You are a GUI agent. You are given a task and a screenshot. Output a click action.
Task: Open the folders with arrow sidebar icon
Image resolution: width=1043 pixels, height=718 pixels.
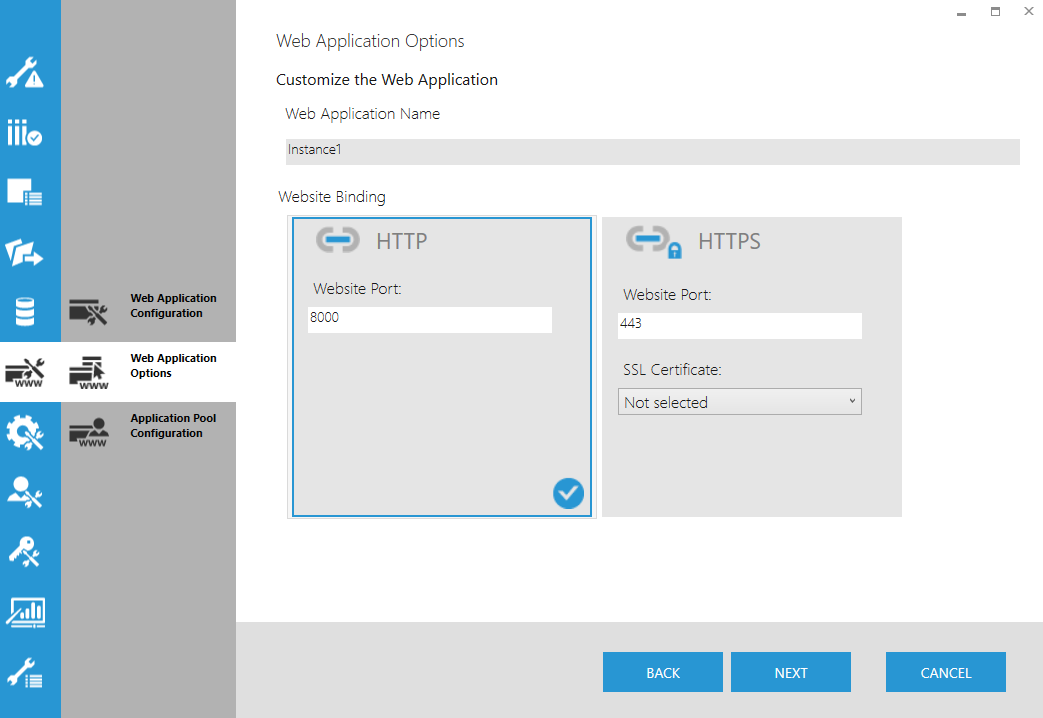coord(25,252)
